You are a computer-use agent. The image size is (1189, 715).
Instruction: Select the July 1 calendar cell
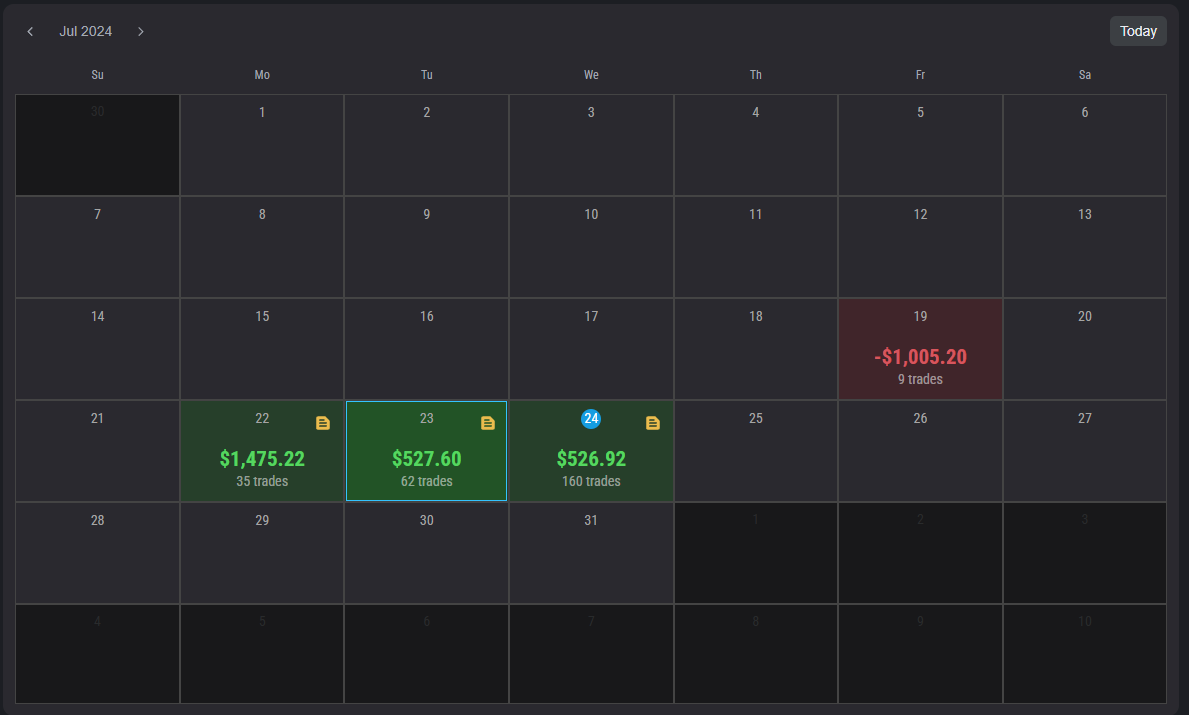(261, 145)
